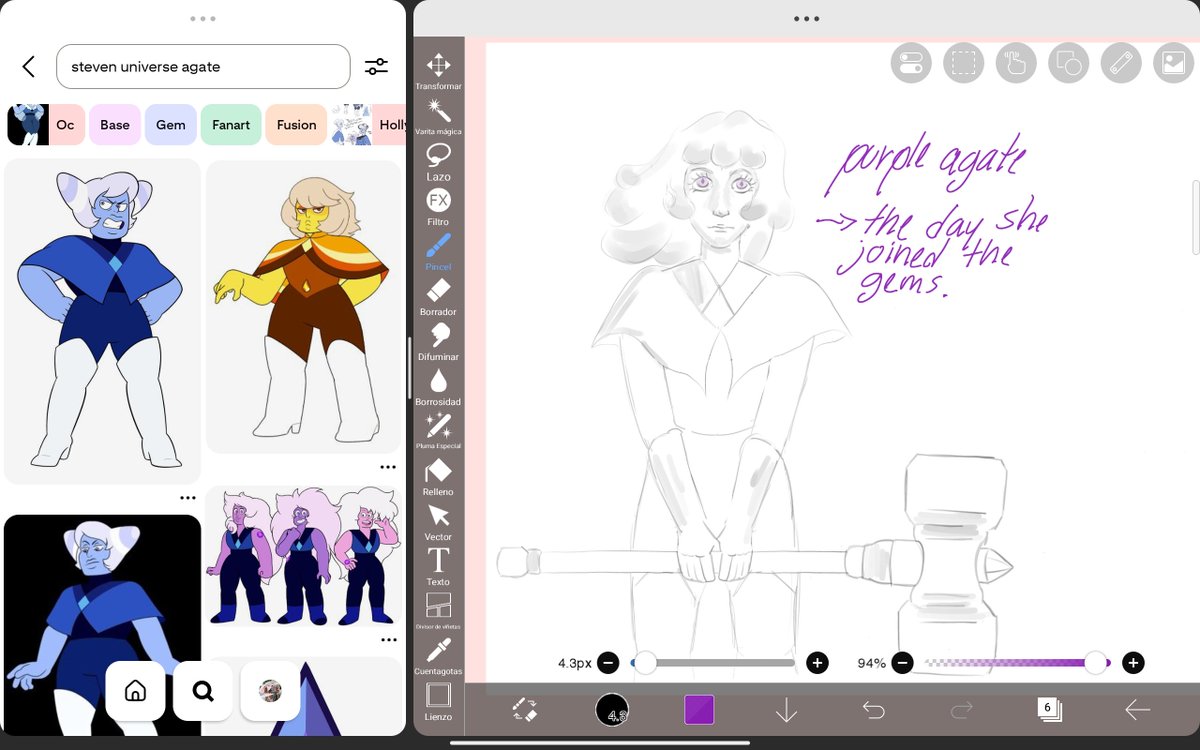Open multitasking dots above drawing app
Screen dimensions: 1200x750
pyautogui.click(x=806, y=18)
